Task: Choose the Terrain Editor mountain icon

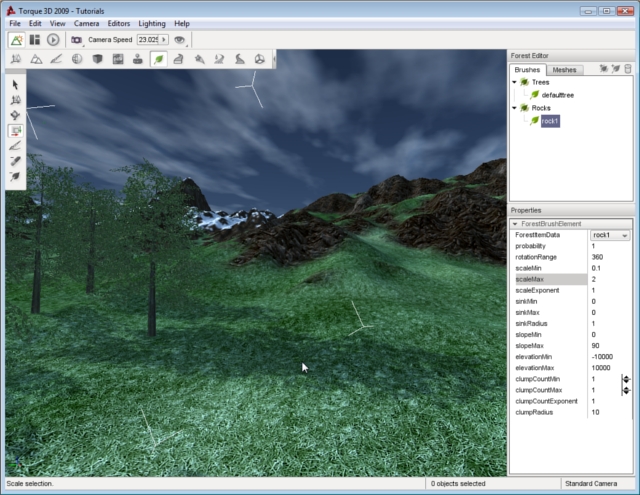Action: tap(37, 60)
